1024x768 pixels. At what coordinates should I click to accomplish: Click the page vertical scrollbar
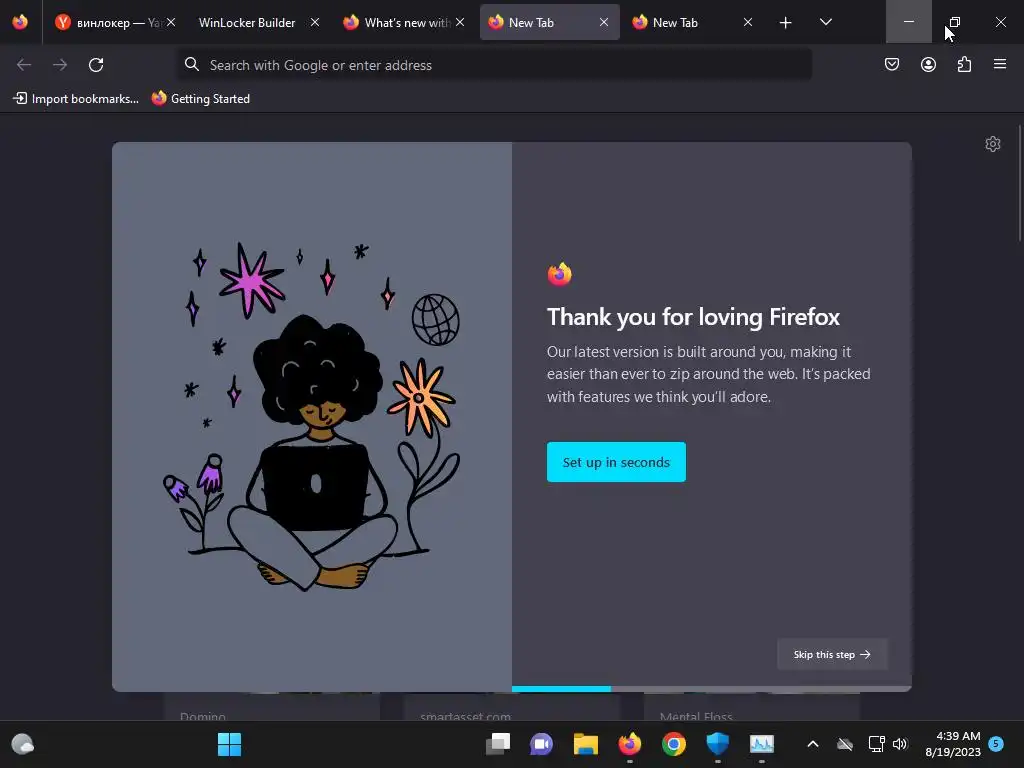(x=1019, y=184)
